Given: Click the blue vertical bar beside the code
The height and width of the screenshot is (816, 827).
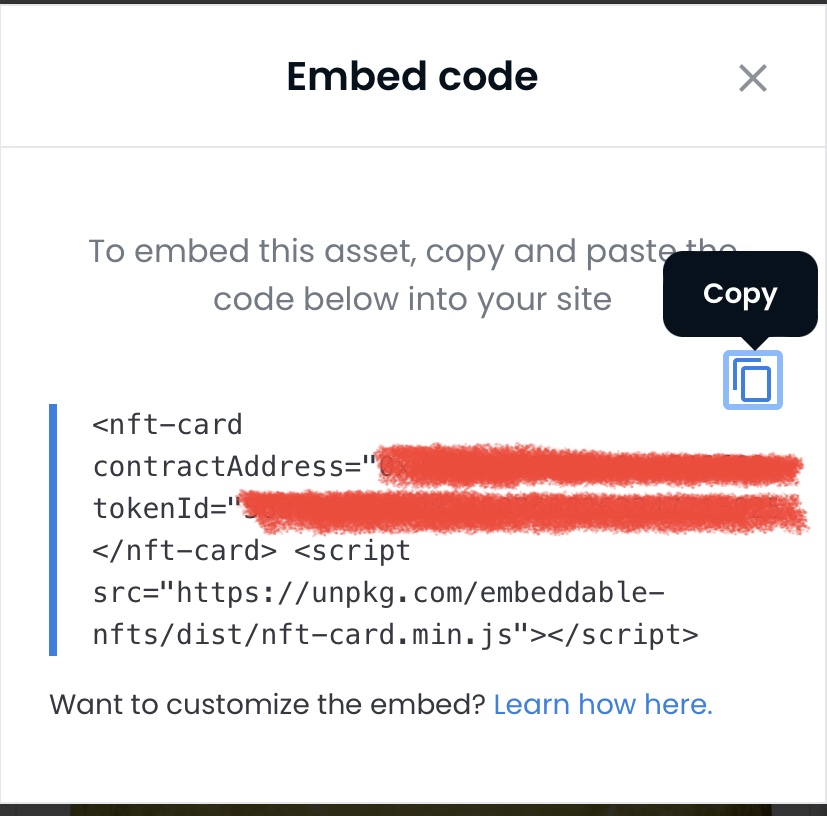Looking at the screenshot, I should (53, 530).
